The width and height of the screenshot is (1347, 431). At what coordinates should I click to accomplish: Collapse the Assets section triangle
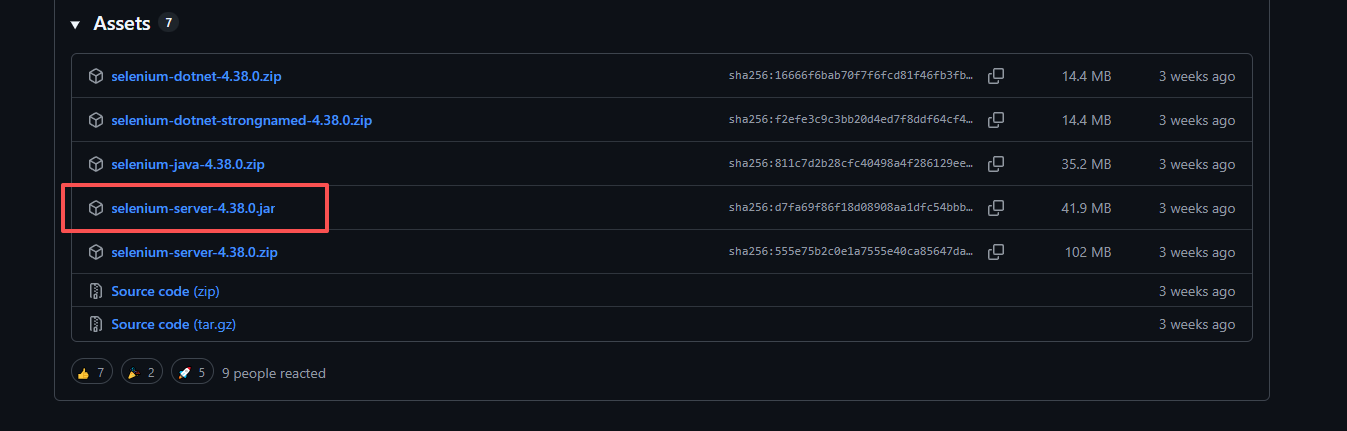tap(75, 25)
